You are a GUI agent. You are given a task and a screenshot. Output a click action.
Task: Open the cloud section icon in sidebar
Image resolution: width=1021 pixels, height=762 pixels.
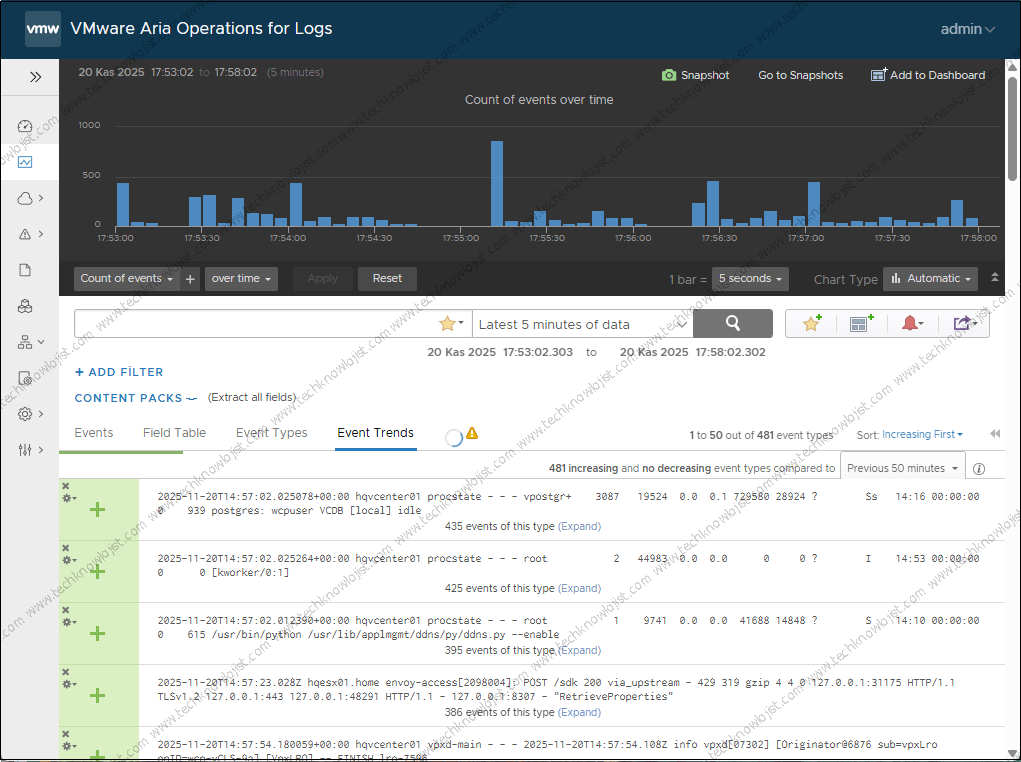pos(25,198)
